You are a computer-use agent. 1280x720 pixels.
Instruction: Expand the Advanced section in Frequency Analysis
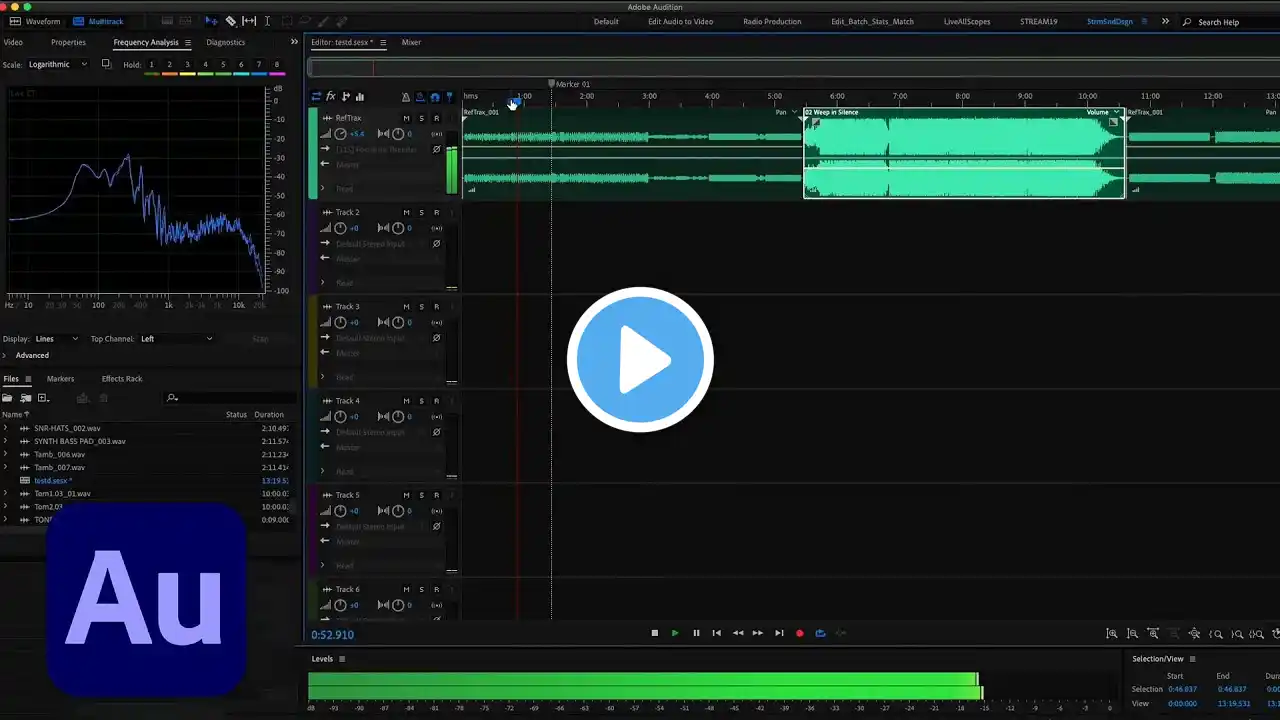[x=5, y=355]
